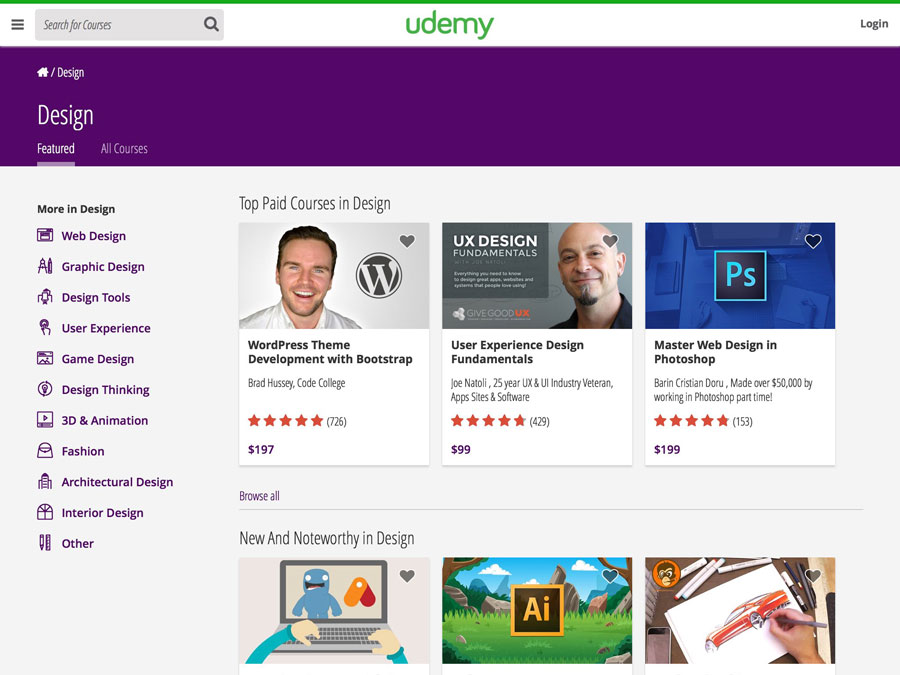Viewport: 900px width, 675px height.
Task: Click the home breadcrumb icon
Action: pos(42,72)
